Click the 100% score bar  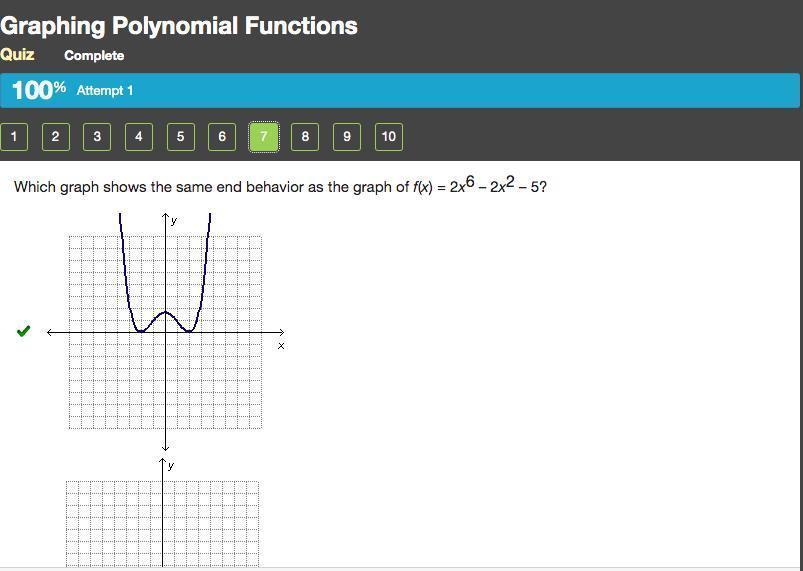pyautogui.click(x=400, y=90)
